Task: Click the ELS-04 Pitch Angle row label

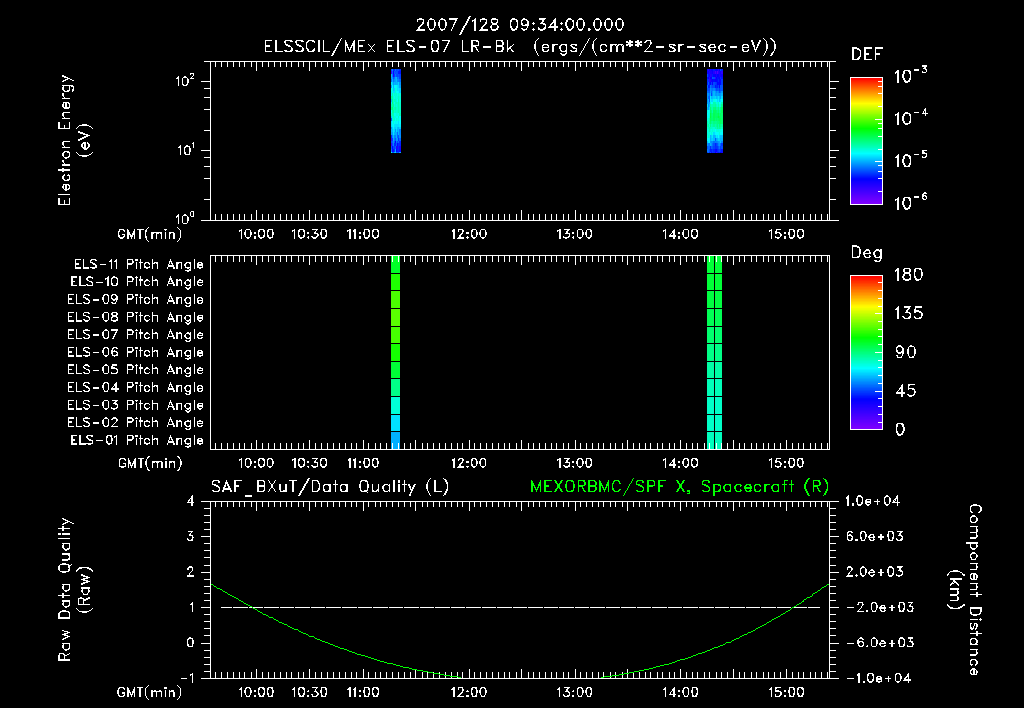Action: click(136, 387)
